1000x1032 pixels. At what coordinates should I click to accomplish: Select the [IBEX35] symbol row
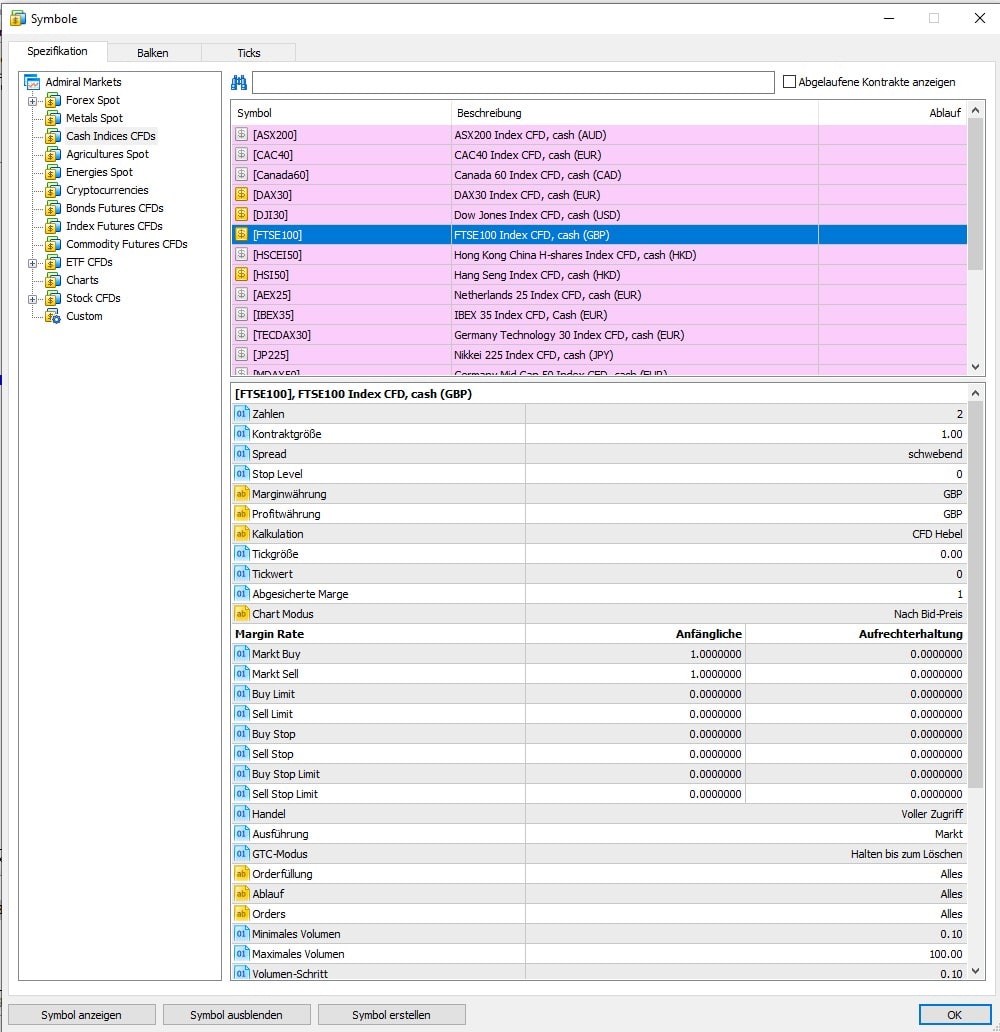(599, 315)
